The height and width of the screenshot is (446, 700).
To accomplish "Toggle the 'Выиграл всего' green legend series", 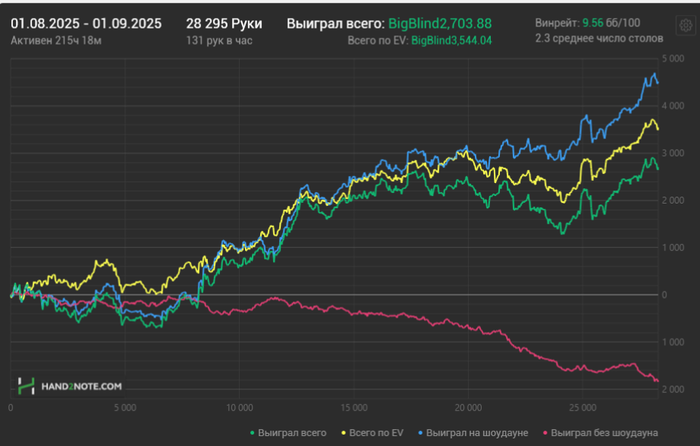I will 288,433.
